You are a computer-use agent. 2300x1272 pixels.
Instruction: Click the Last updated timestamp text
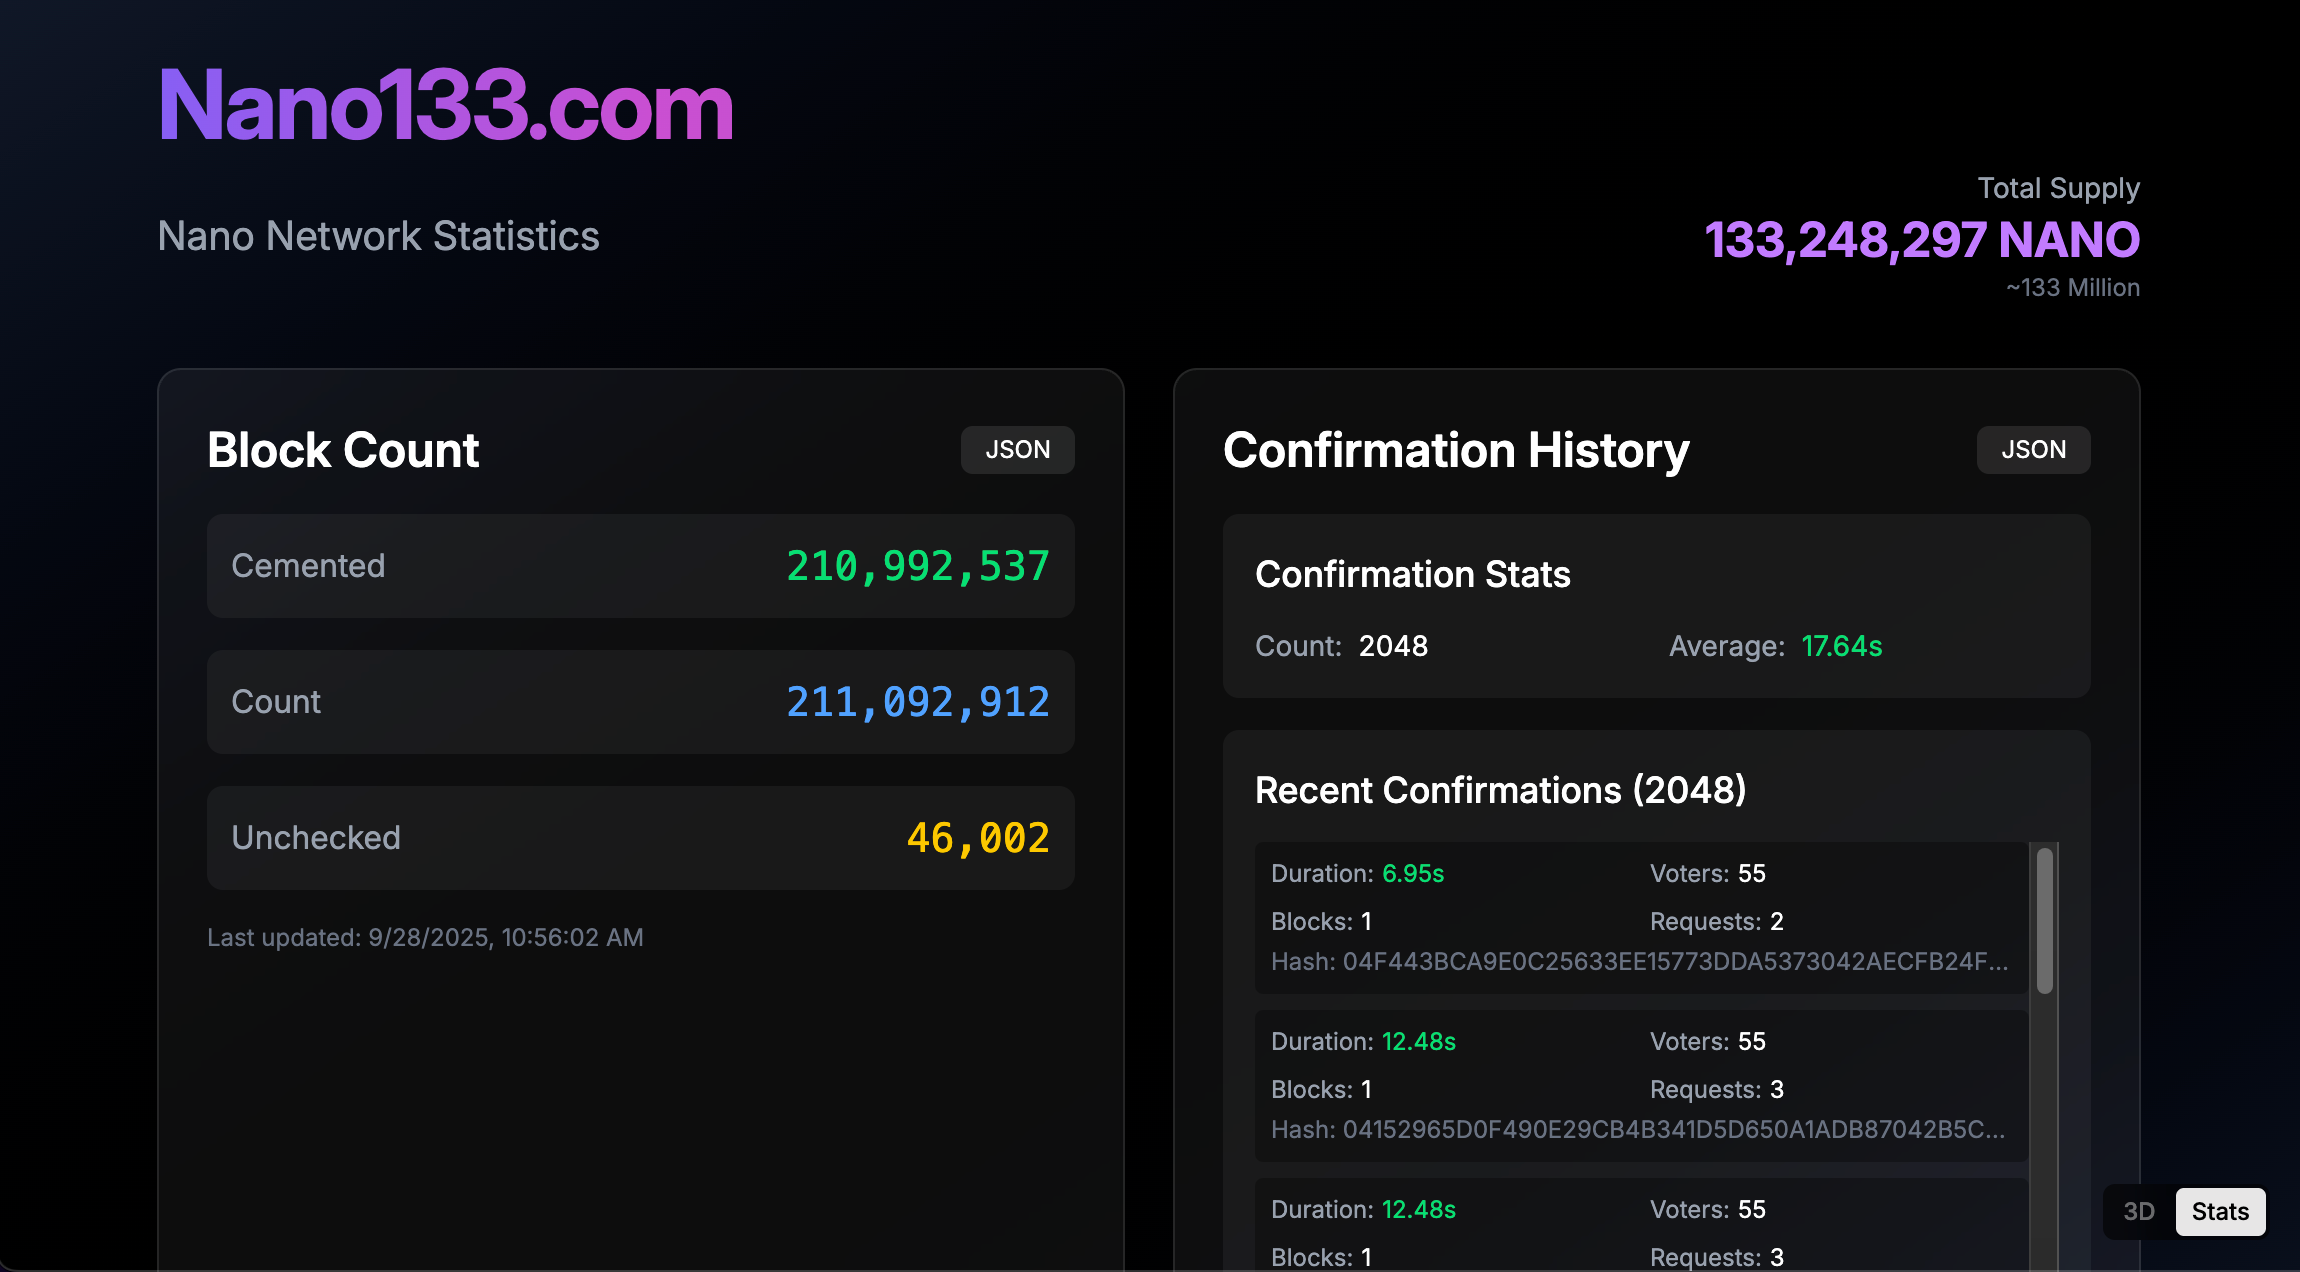(x=425, y=937)
